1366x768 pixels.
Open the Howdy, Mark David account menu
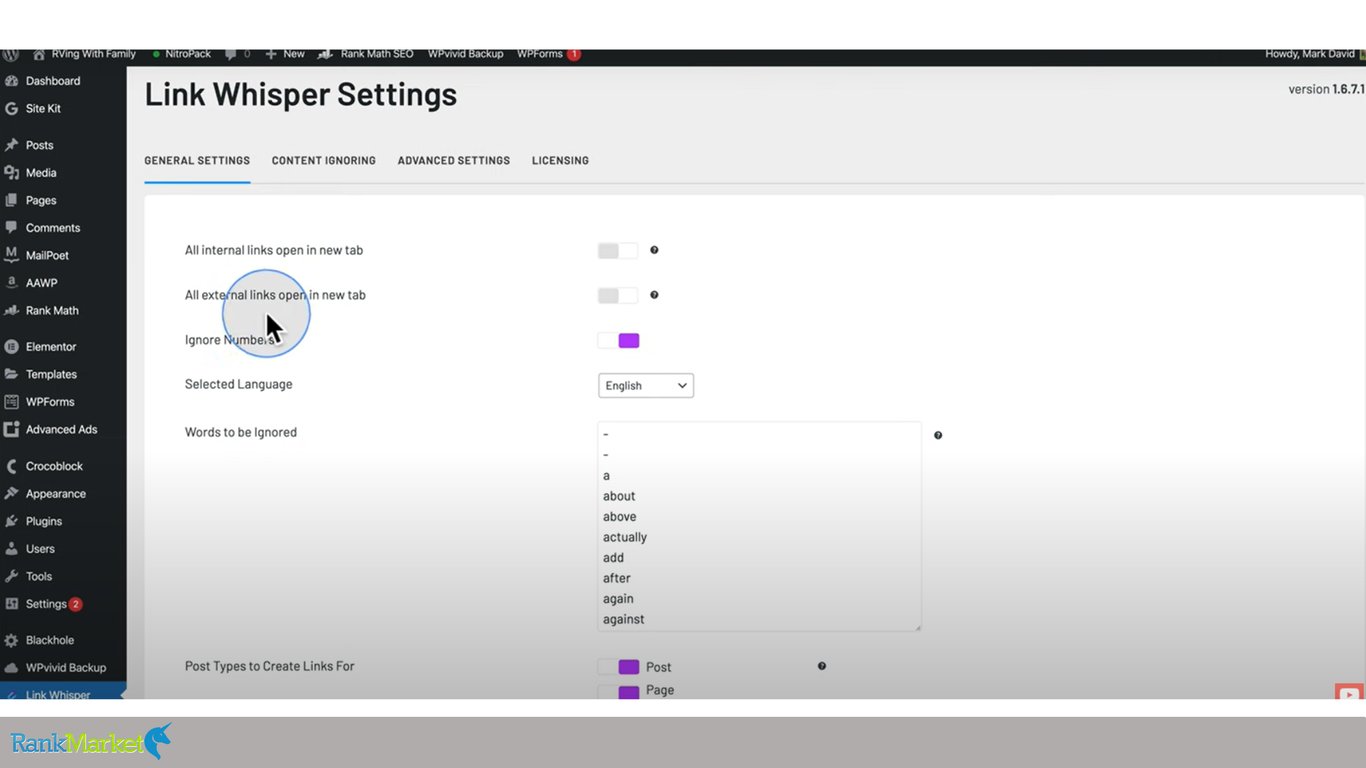pos(1315,54)
